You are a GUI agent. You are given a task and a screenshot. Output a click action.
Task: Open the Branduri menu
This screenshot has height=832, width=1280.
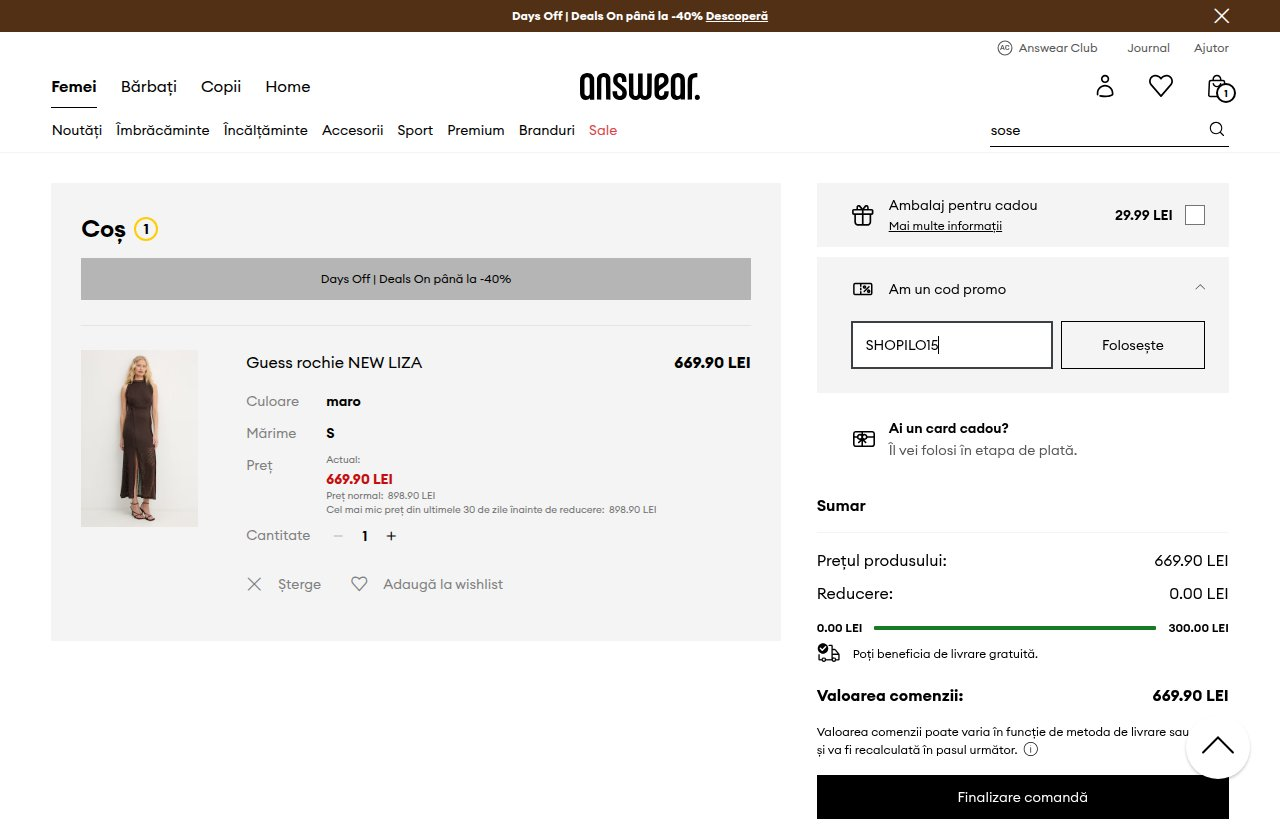click(x=547, y=130)
